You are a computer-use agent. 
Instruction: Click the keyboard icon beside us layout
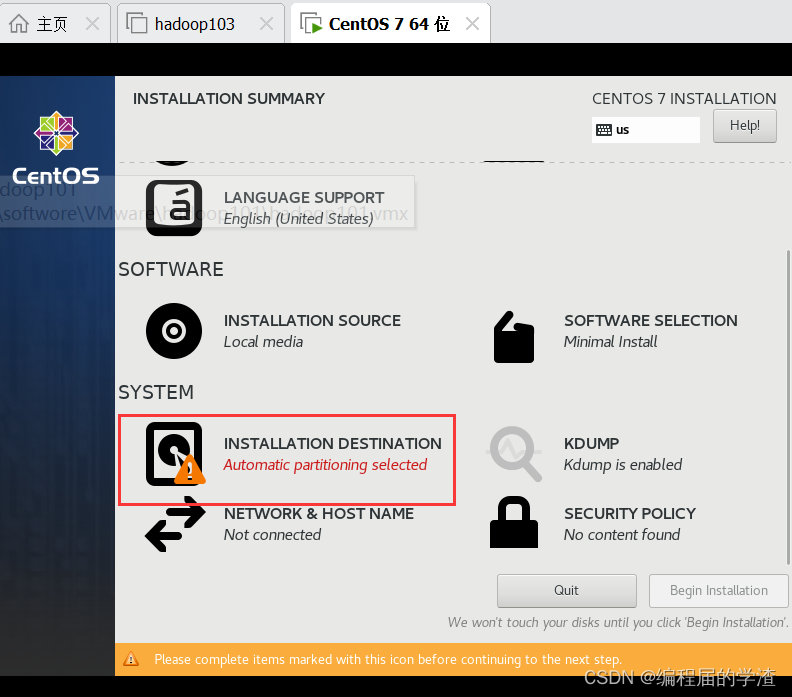604,130
